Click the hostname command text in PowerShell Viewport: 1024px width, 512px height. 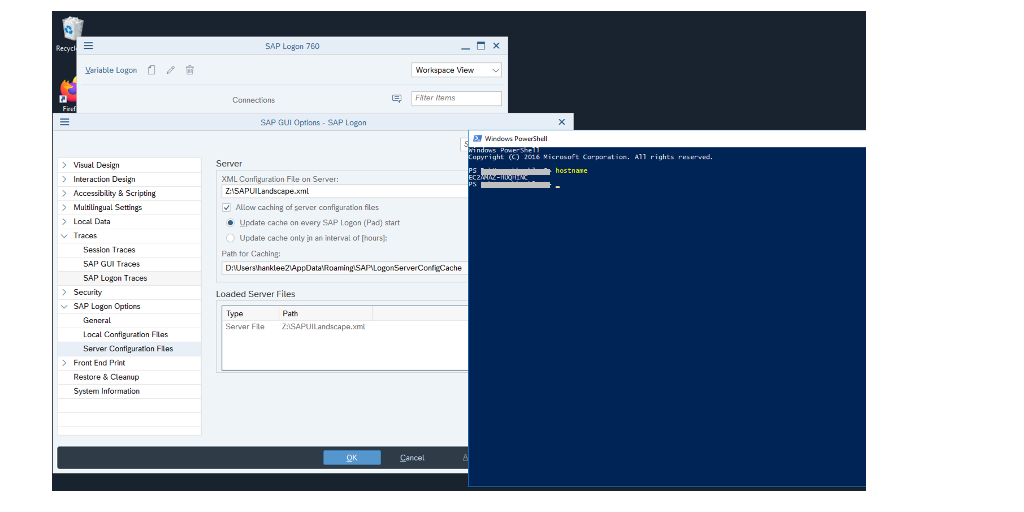pos(571,170)
